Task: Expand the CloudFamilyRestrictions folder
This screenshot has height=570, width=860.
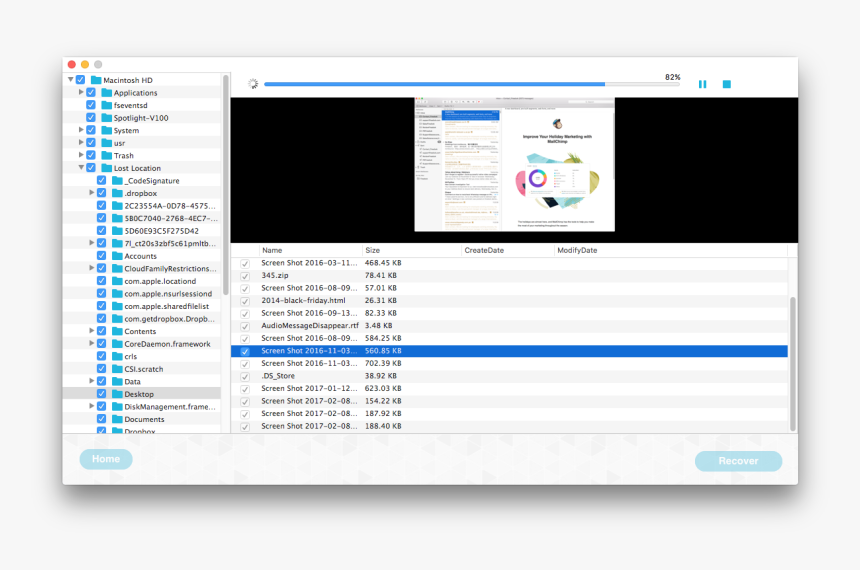Action: 92,268
